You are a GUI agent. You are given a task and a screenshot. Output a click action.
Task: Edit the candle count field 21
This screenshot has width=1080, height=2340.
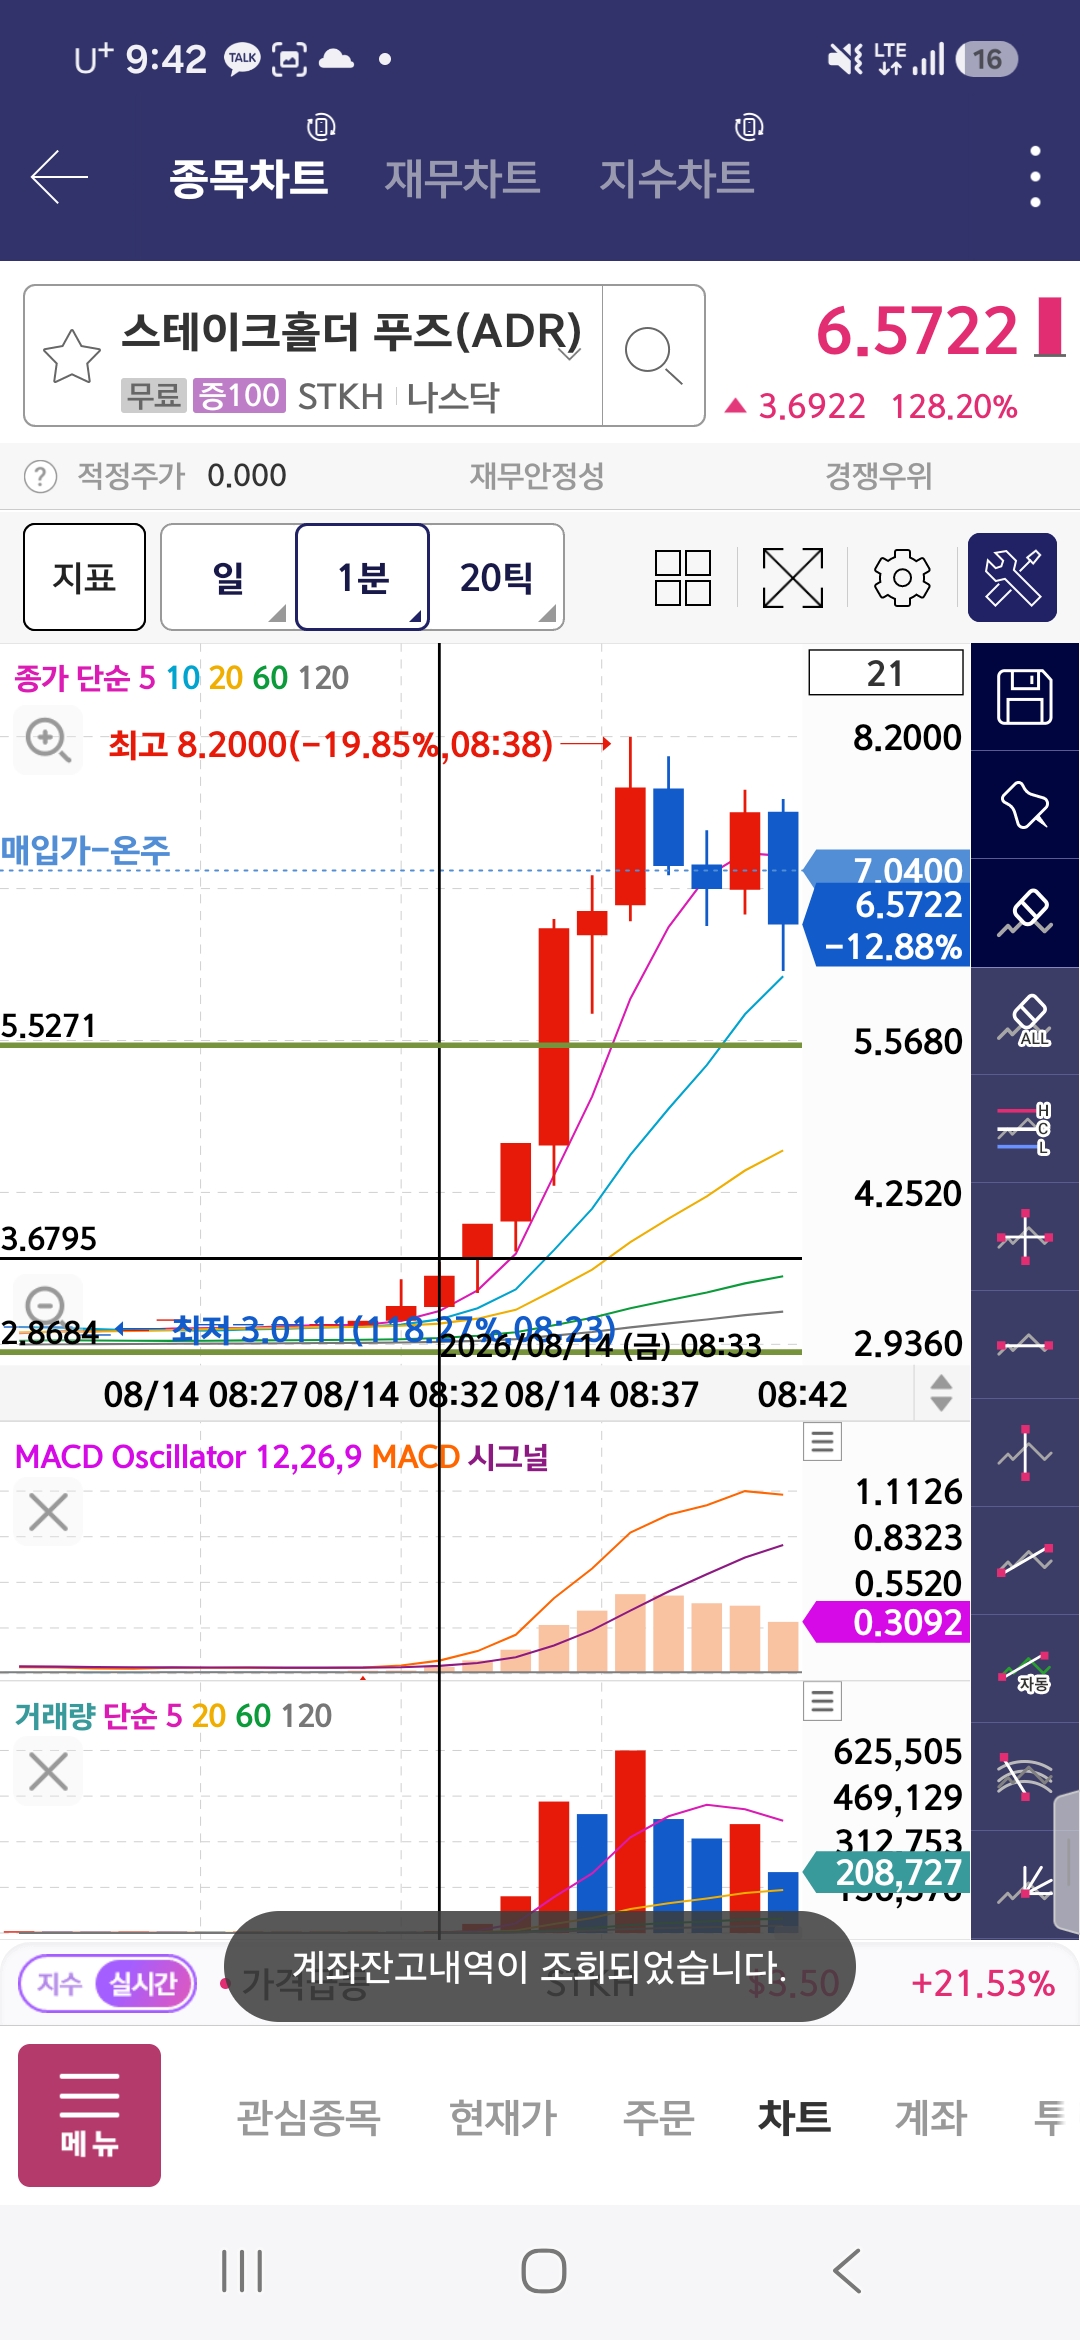click(886, 673)
